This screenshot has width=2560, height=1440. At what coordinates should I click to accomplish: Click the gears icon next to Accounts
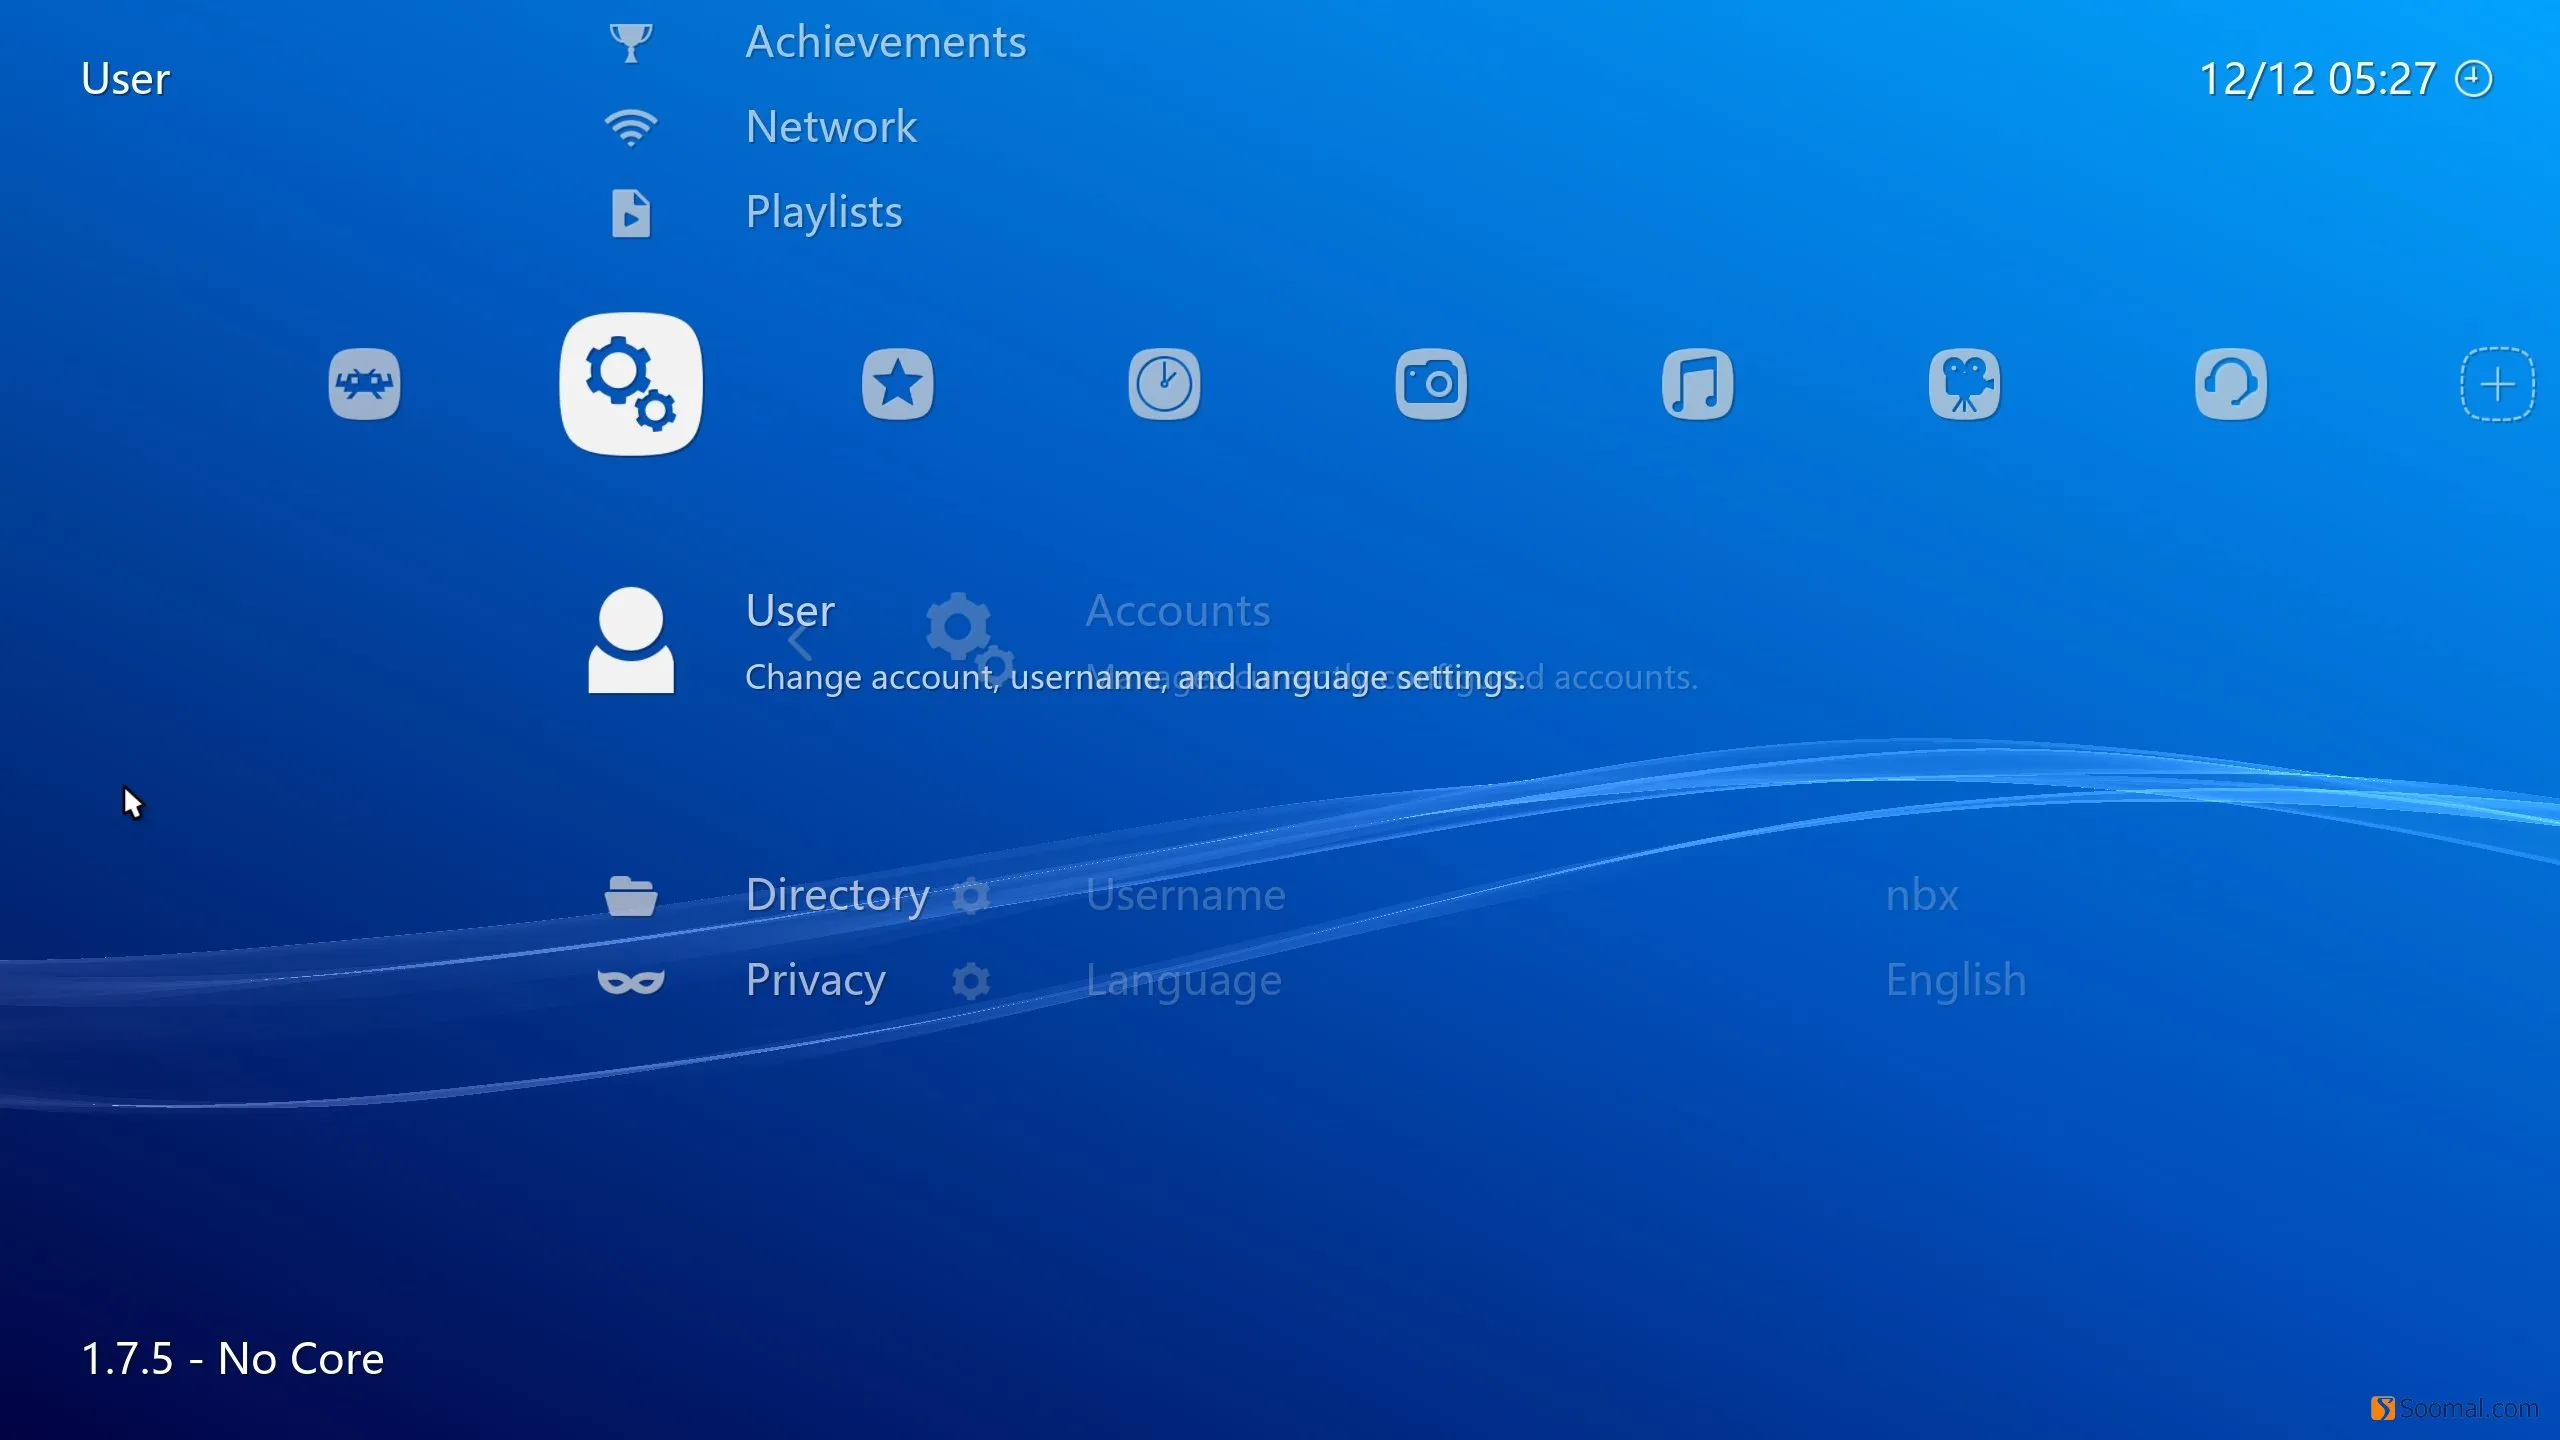(x=968, y=640)
